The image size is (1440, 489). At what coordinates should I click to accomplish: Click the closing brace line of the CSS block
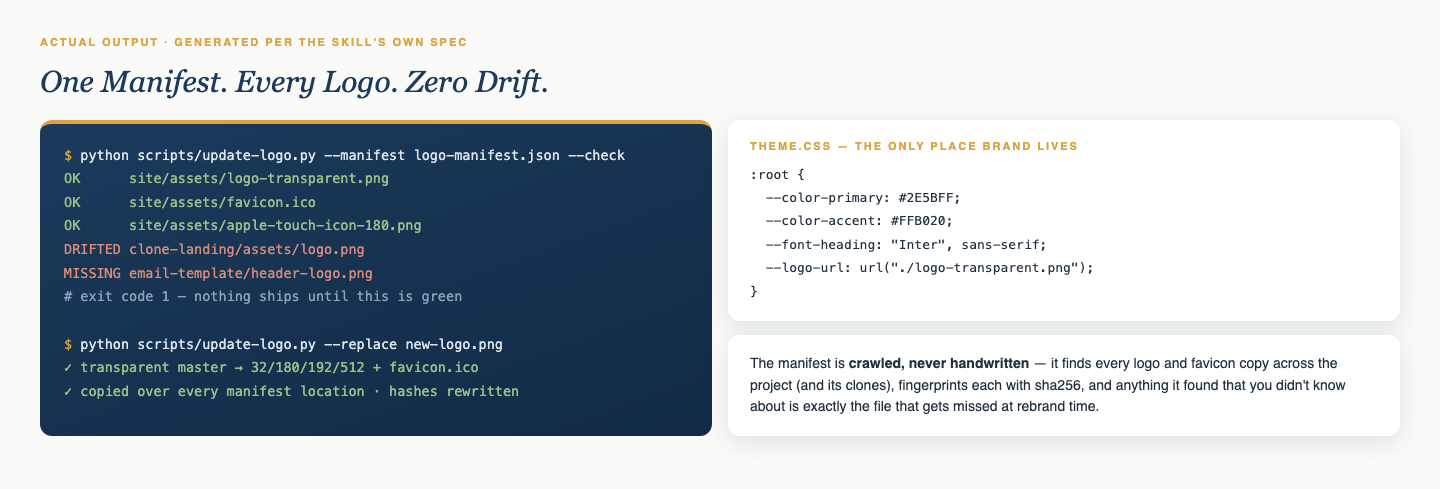(754, 291)
